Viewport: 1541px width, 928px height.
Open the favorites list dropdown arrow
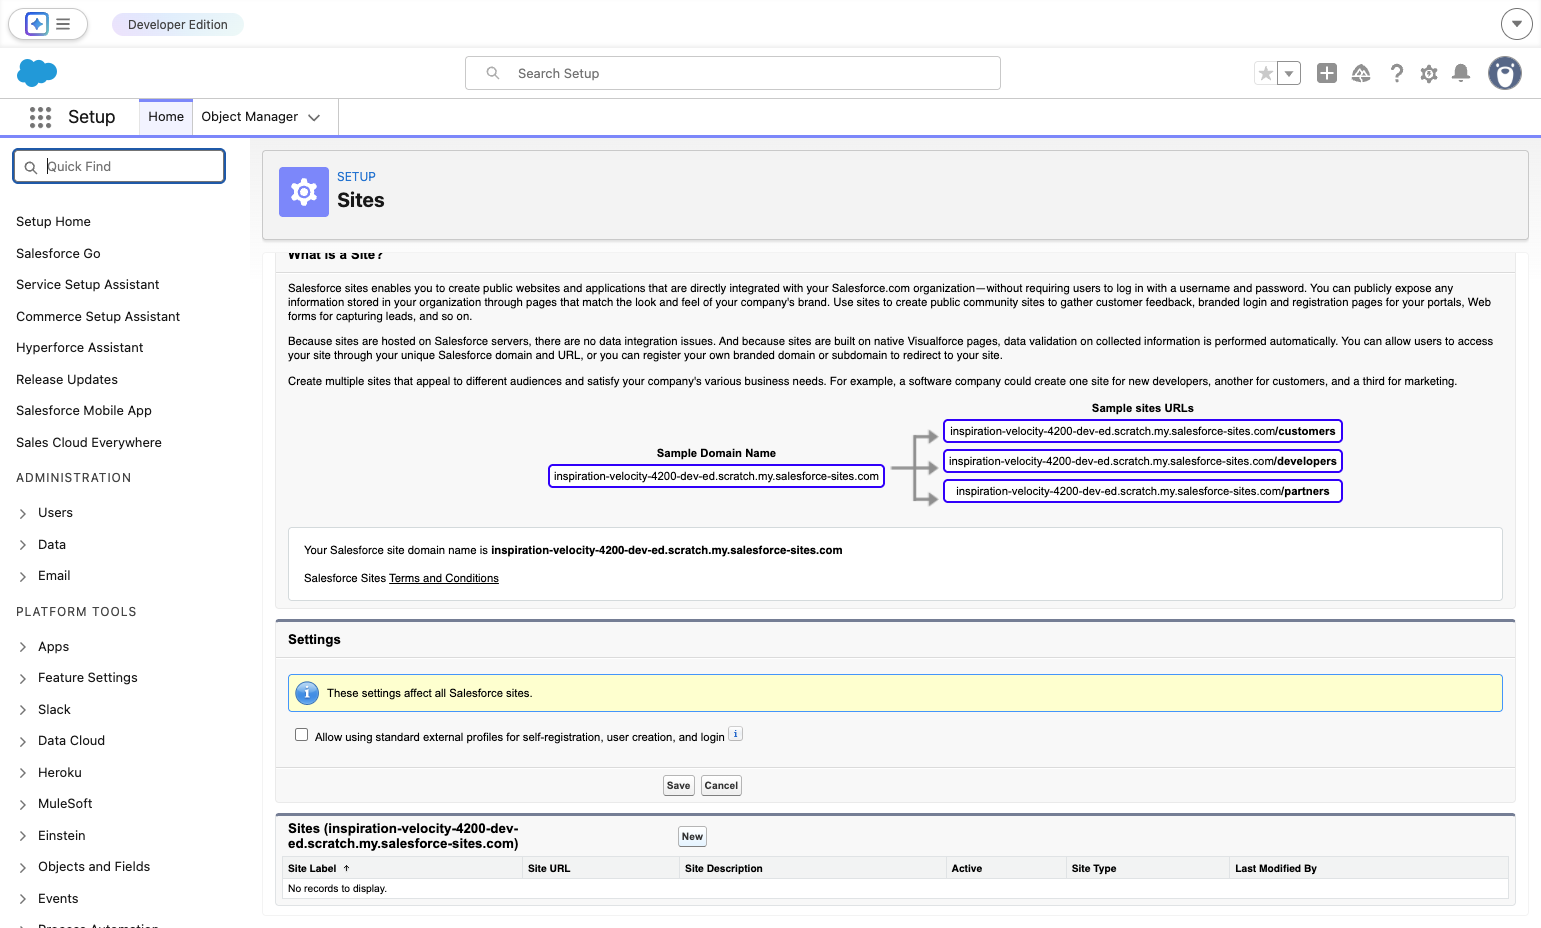pos(1289,73)
